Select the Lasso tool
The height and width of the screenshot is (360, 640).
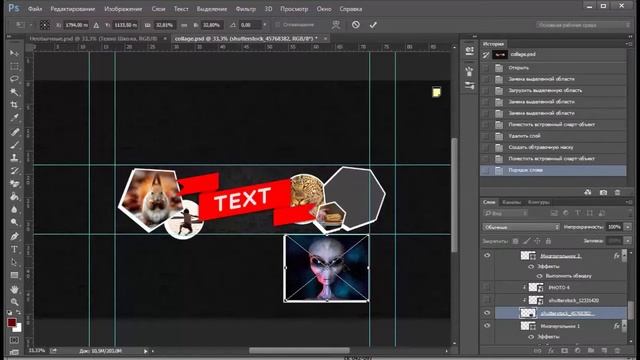click(x=14, y=79)
